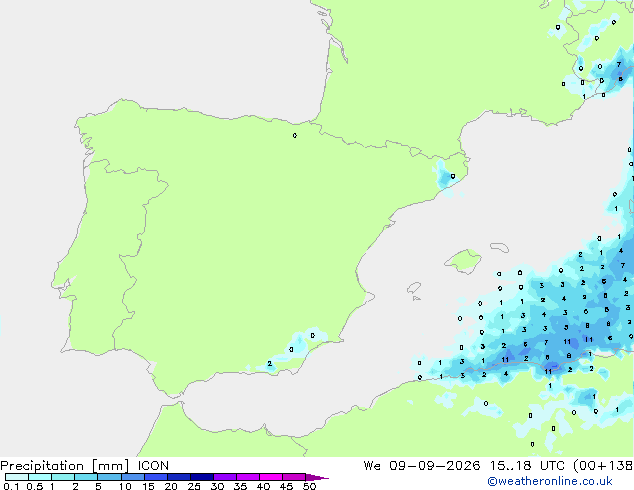
Task: Click the Ibiza island outline
Action: click(414, 288)
